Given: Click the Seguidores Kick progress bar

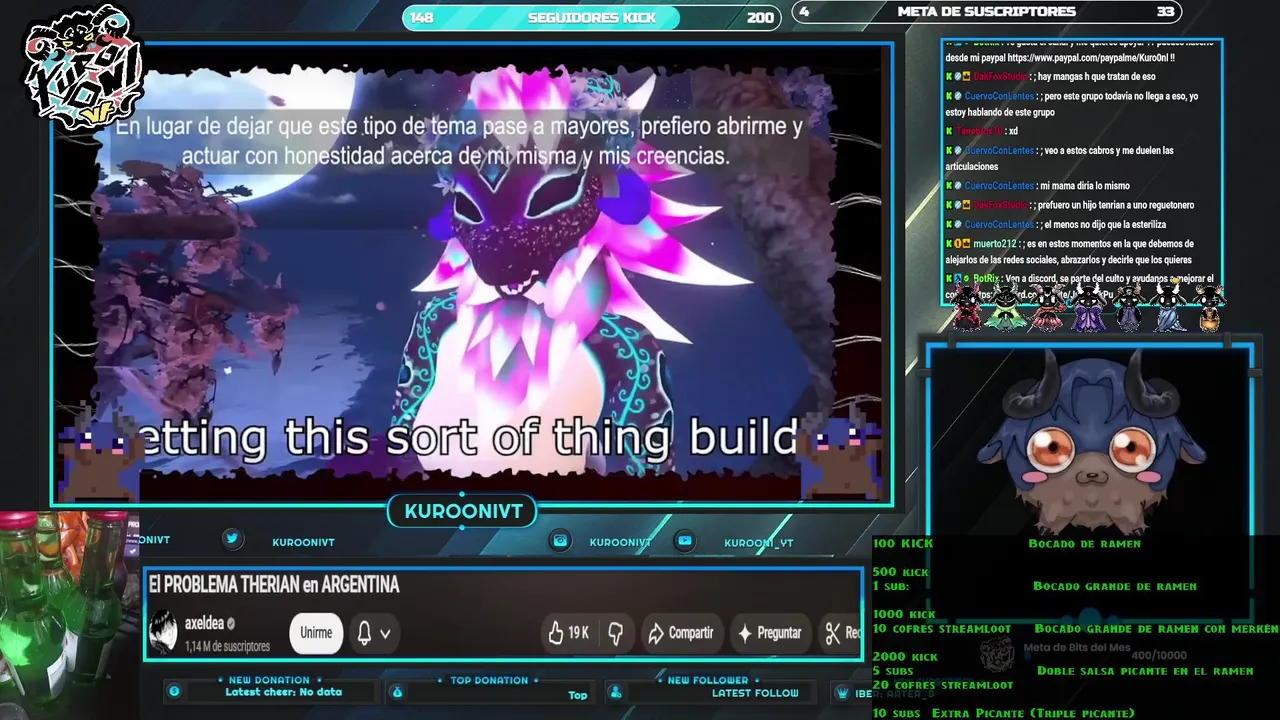Looking at the screenshot, I should (x=591, y=17).
